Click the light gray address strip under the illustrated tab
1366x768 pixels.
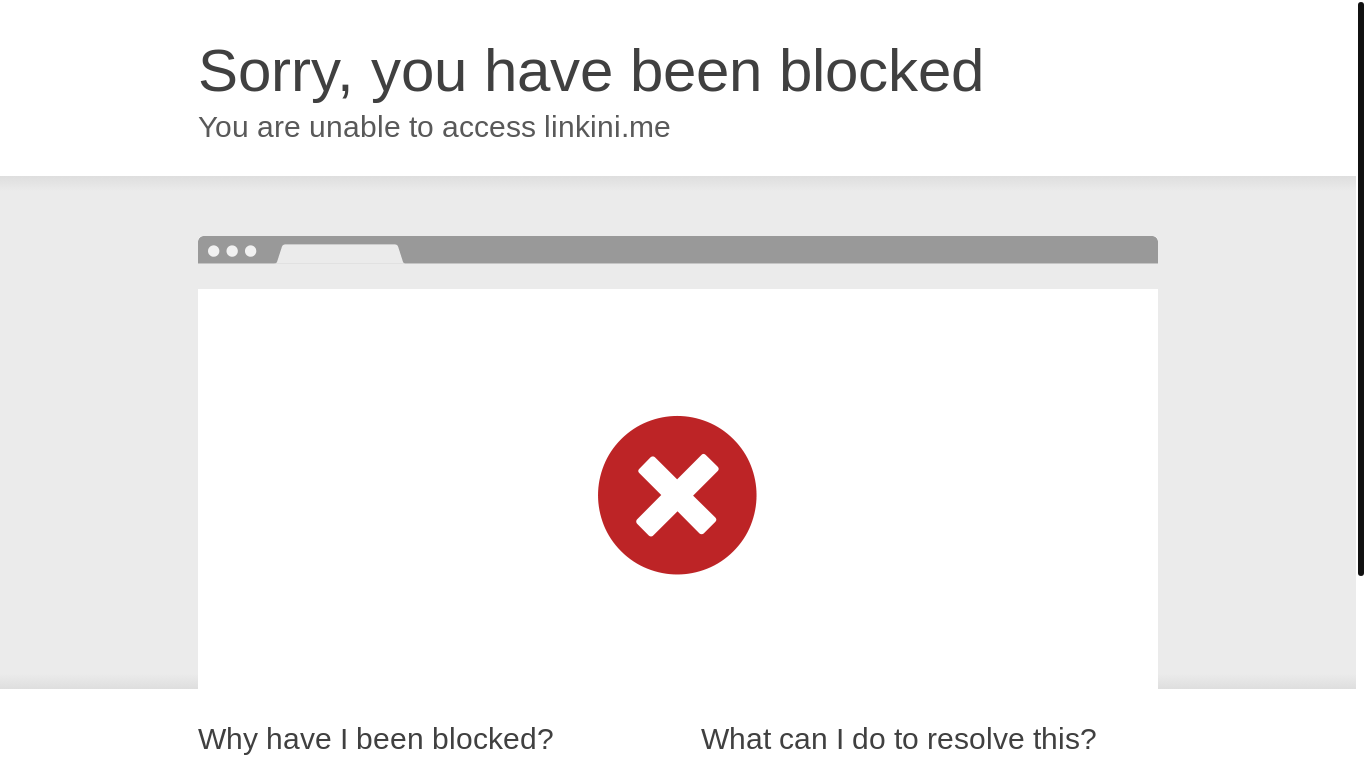coord(677,276)
